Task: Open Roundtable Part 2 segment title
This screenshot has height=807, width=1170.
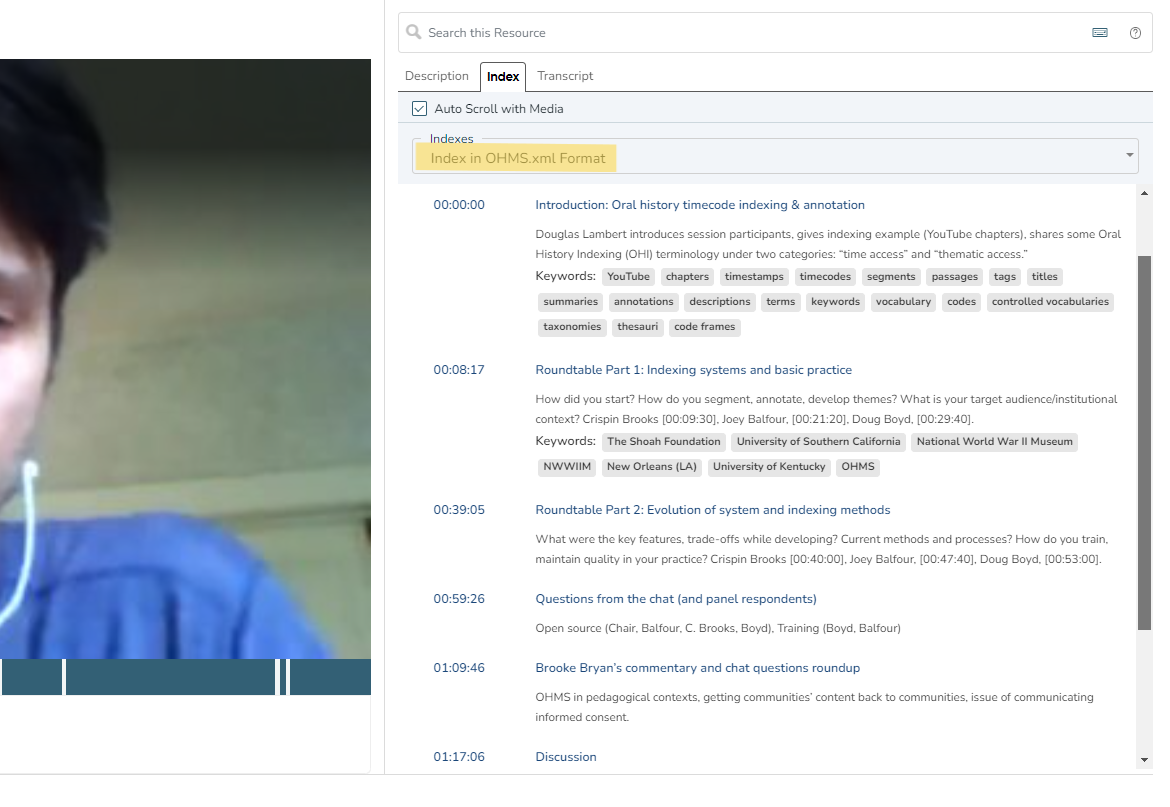Action: (712, 510)
